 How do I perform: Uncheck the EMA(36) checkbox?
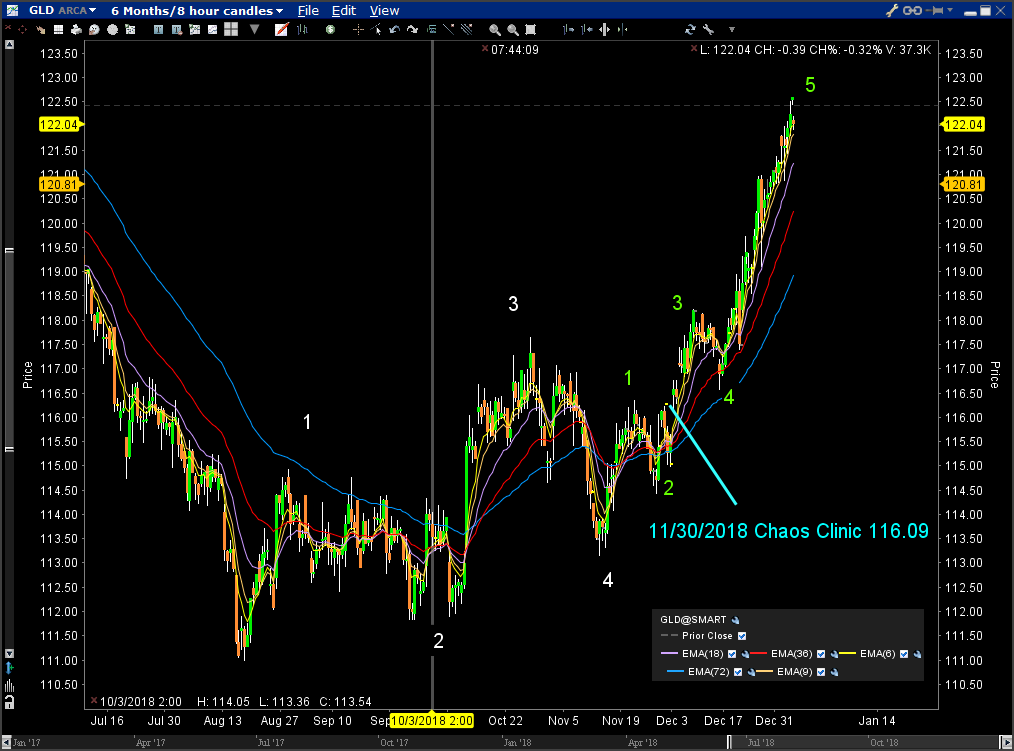[821, 654]
